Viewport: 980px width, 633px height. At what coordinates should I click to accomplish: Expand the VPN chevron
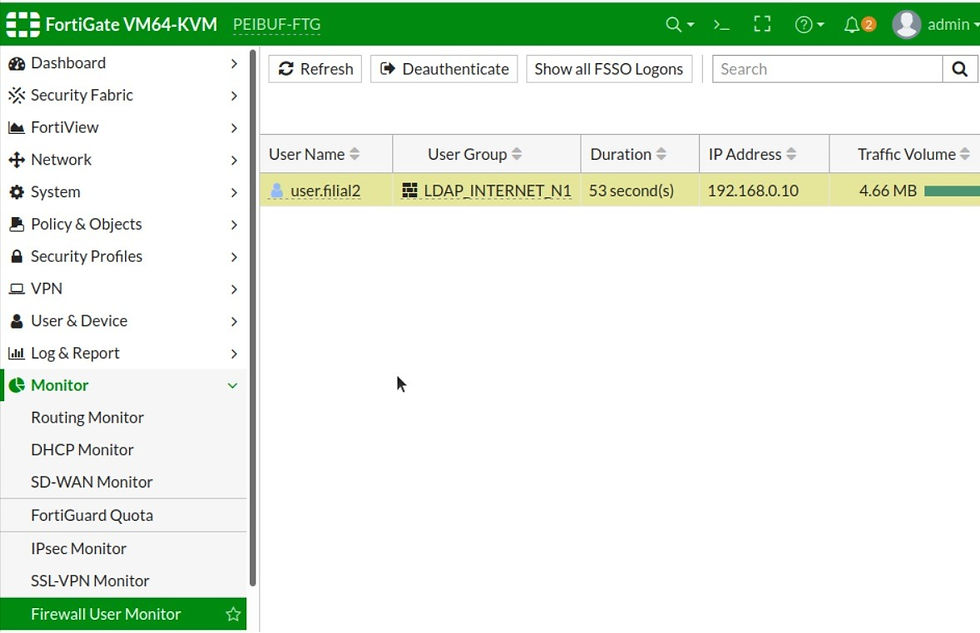pyautogui.click(x=234, y=289)
